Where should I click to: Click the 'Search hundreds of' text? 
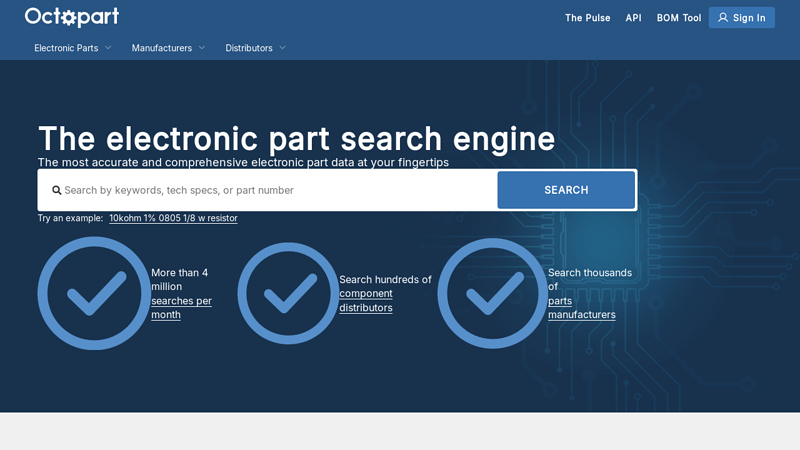tap(385, 280)
